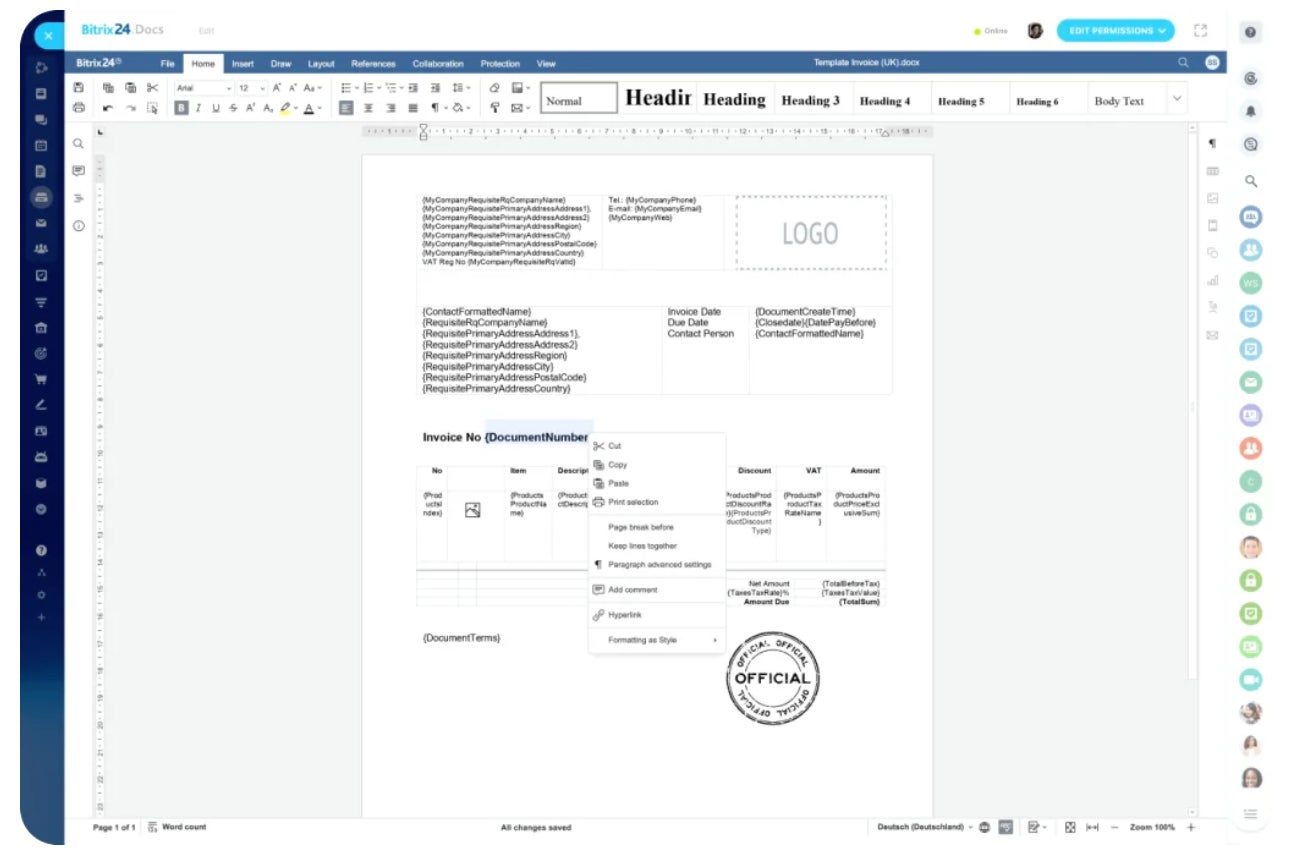Click Fit to page status bar icon
The width and height of the screenshot is (1312, 852).
pos(1070,827)
